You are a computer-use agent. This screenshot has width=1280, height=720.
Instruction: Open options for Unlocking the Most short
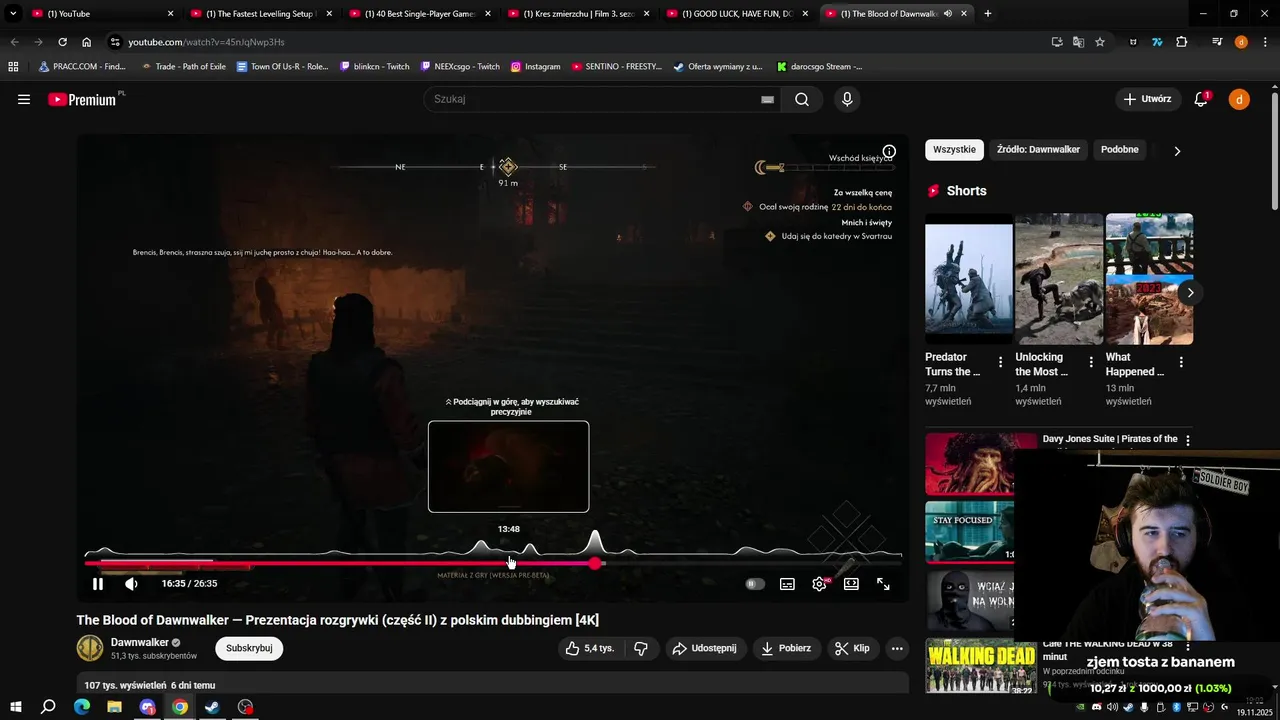[x=1091, y=362]
